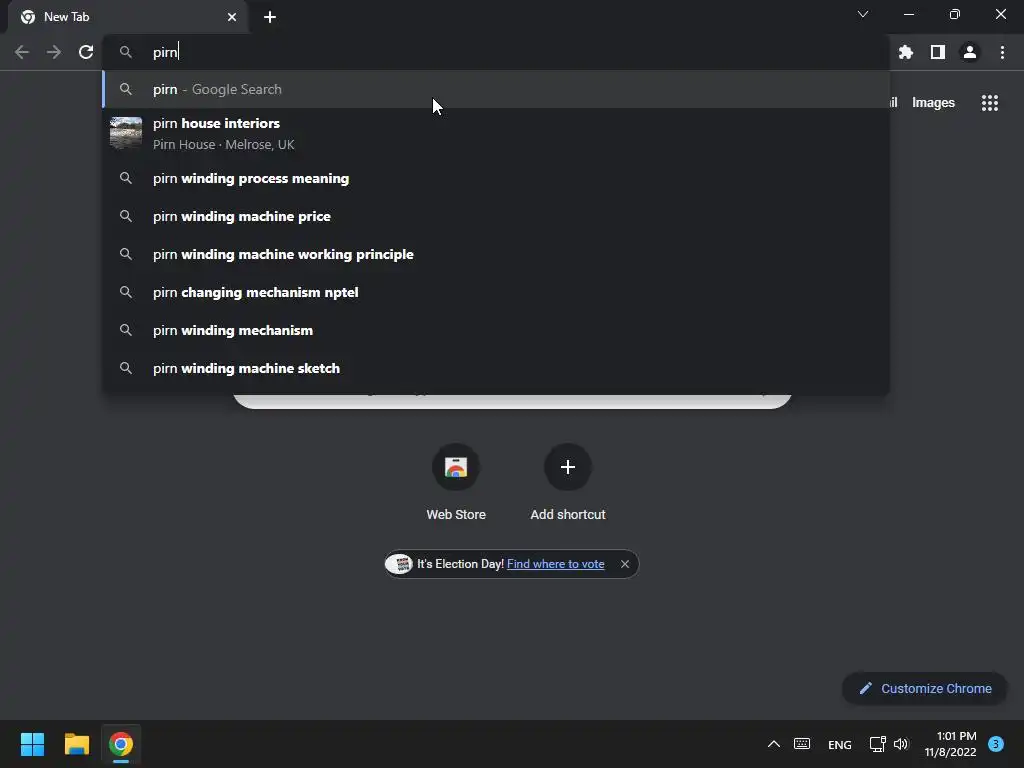Open the Windows Start menu
The height and width of the screenshot is (768, 1024).
(32, 744)
